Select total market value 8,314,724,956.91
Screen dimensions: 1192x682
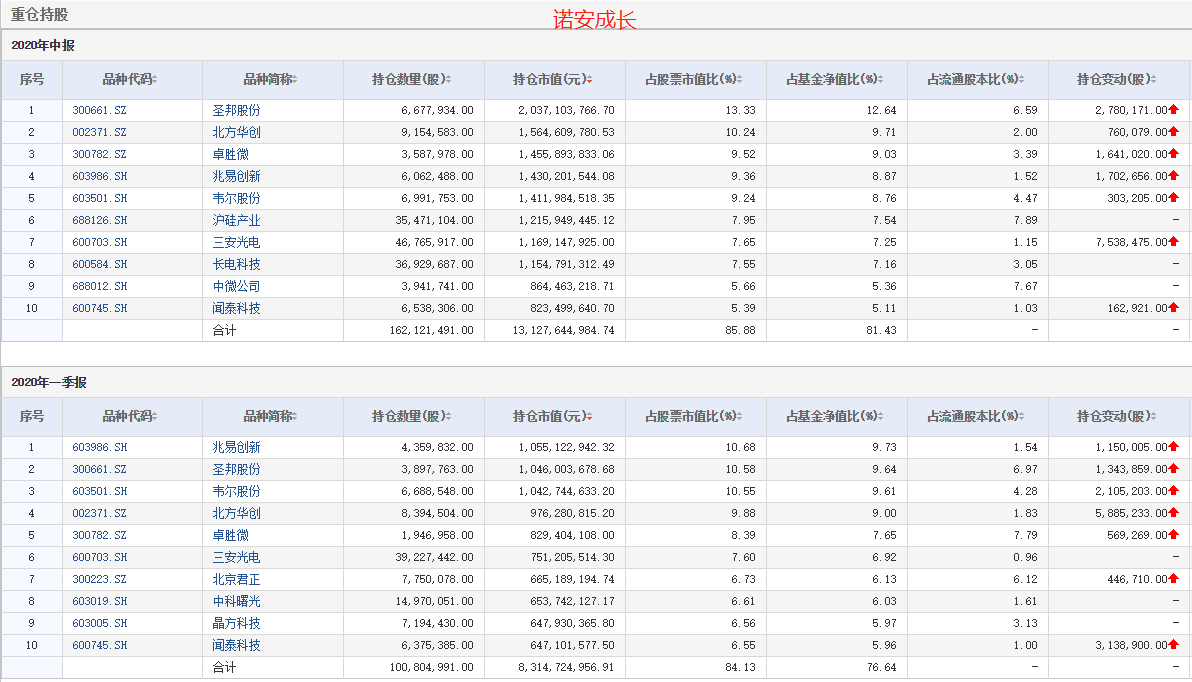coord(566,667)
